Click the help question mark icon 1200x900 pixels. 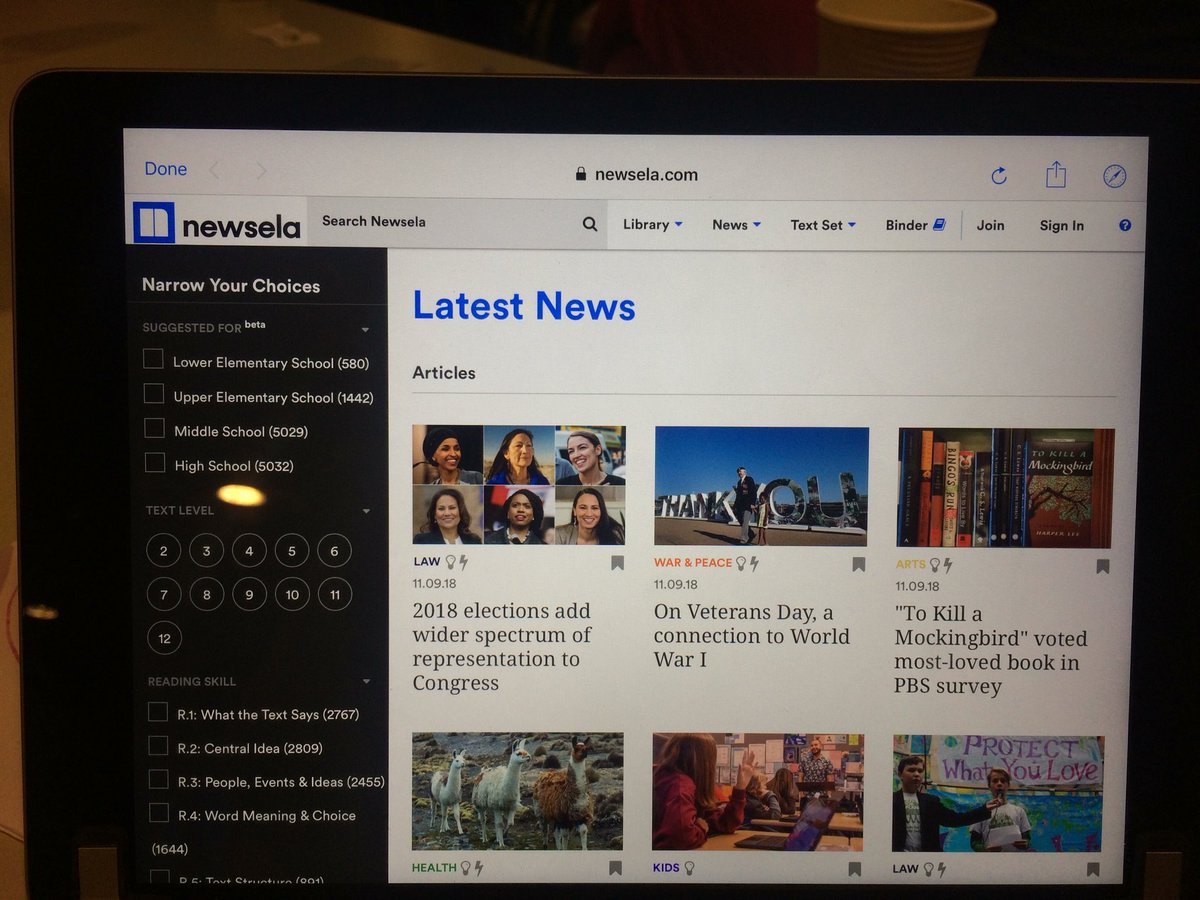coord(1124,225)
